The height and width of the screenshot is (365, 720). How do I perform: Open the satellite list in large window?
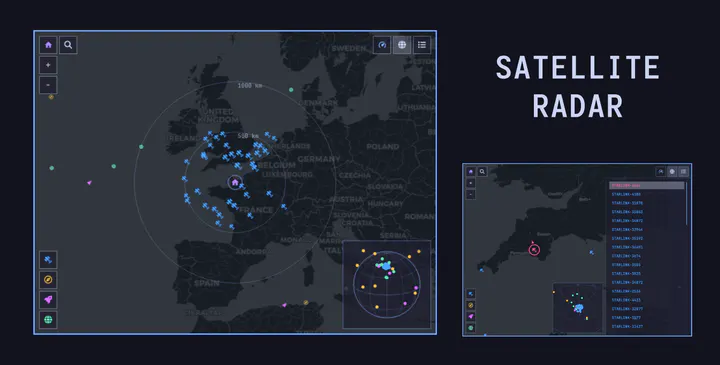point(422,45)
